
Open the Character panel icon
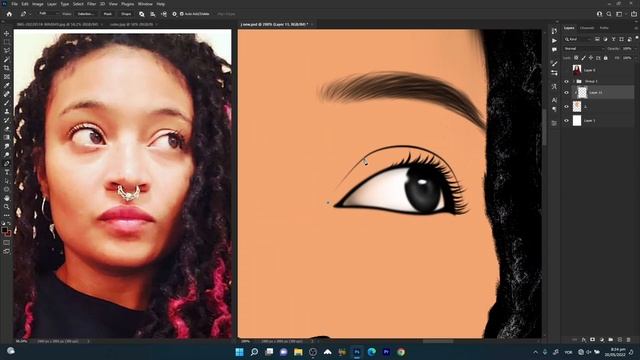554,100
